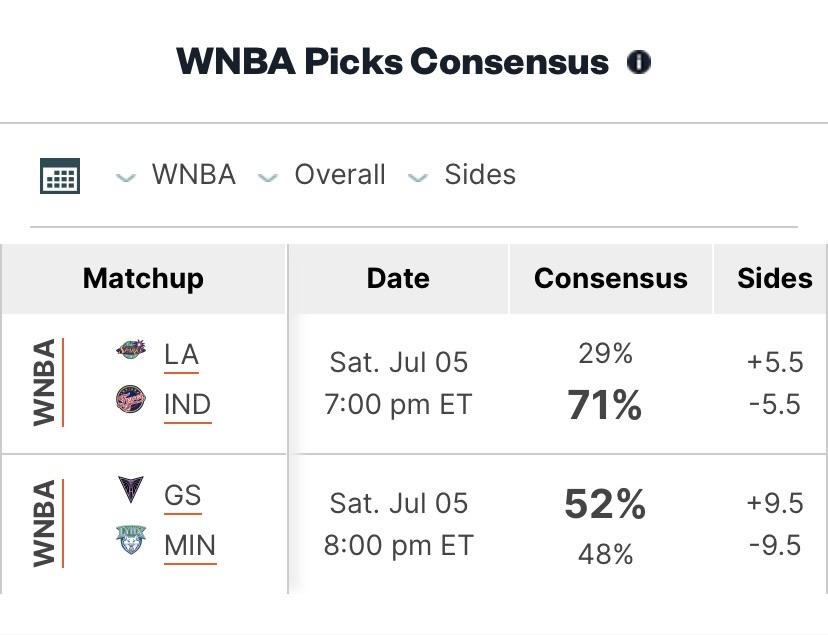
Task: Click the Minnesota Lynx team logo
Action: point(130,540)
